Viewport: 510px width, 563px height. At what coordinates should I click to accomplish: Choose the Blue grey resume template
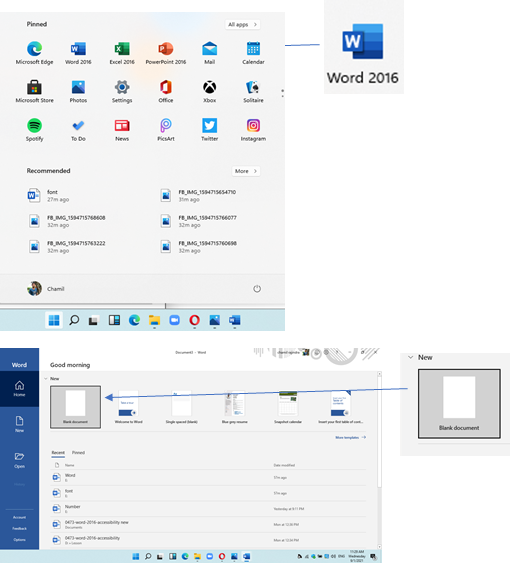click(235, 407)
